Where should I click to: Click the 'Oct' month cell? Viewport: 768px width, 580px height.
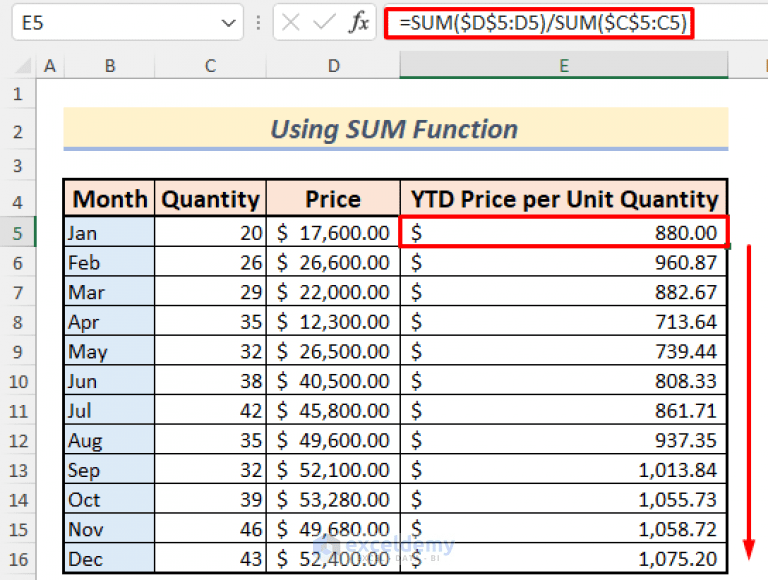[x=110, y=500]
